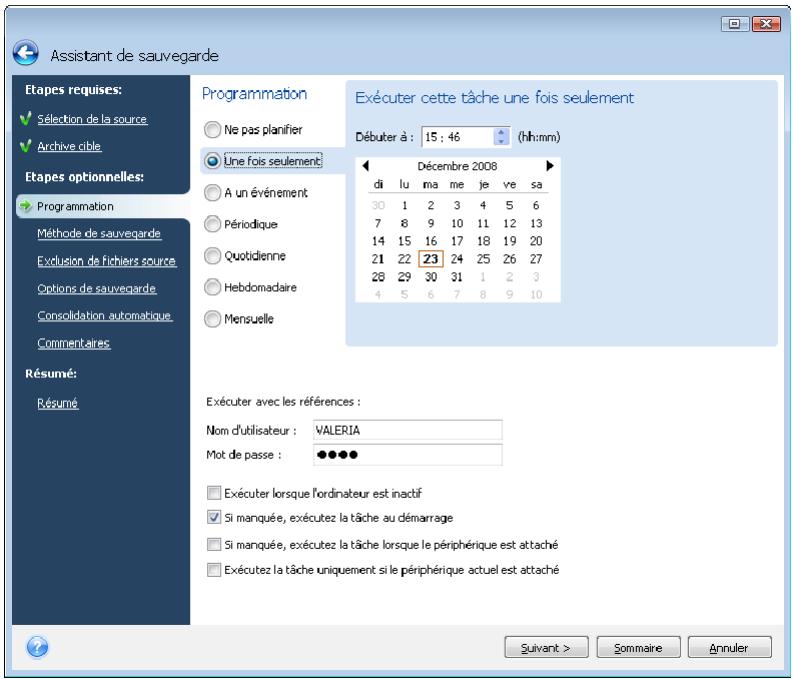The width and height of the screenshot is (793, 679).
Task: Enable 'Exécuter lorsque l'ordinateur est inactif'
Action: pos(214,493)
